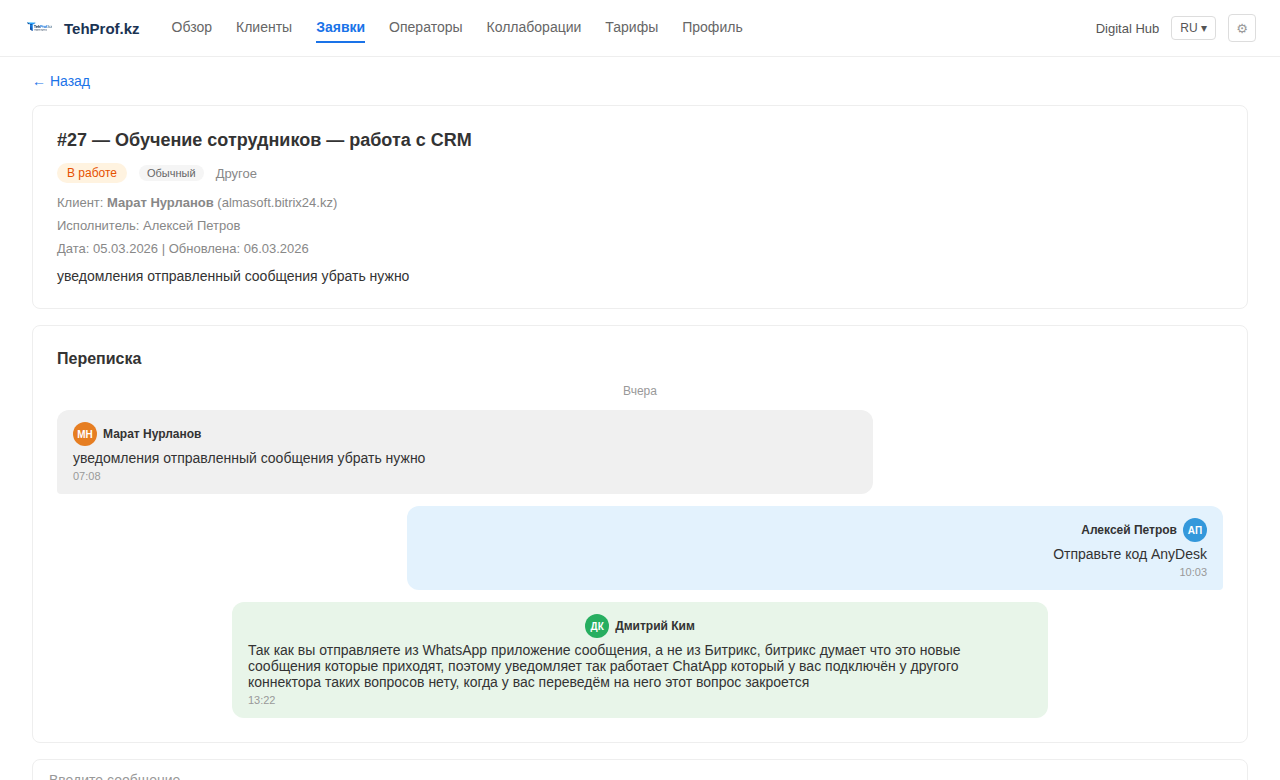Switch to the Клиенты tab
Screen dimensions: 1280x780
click(264, 27)
